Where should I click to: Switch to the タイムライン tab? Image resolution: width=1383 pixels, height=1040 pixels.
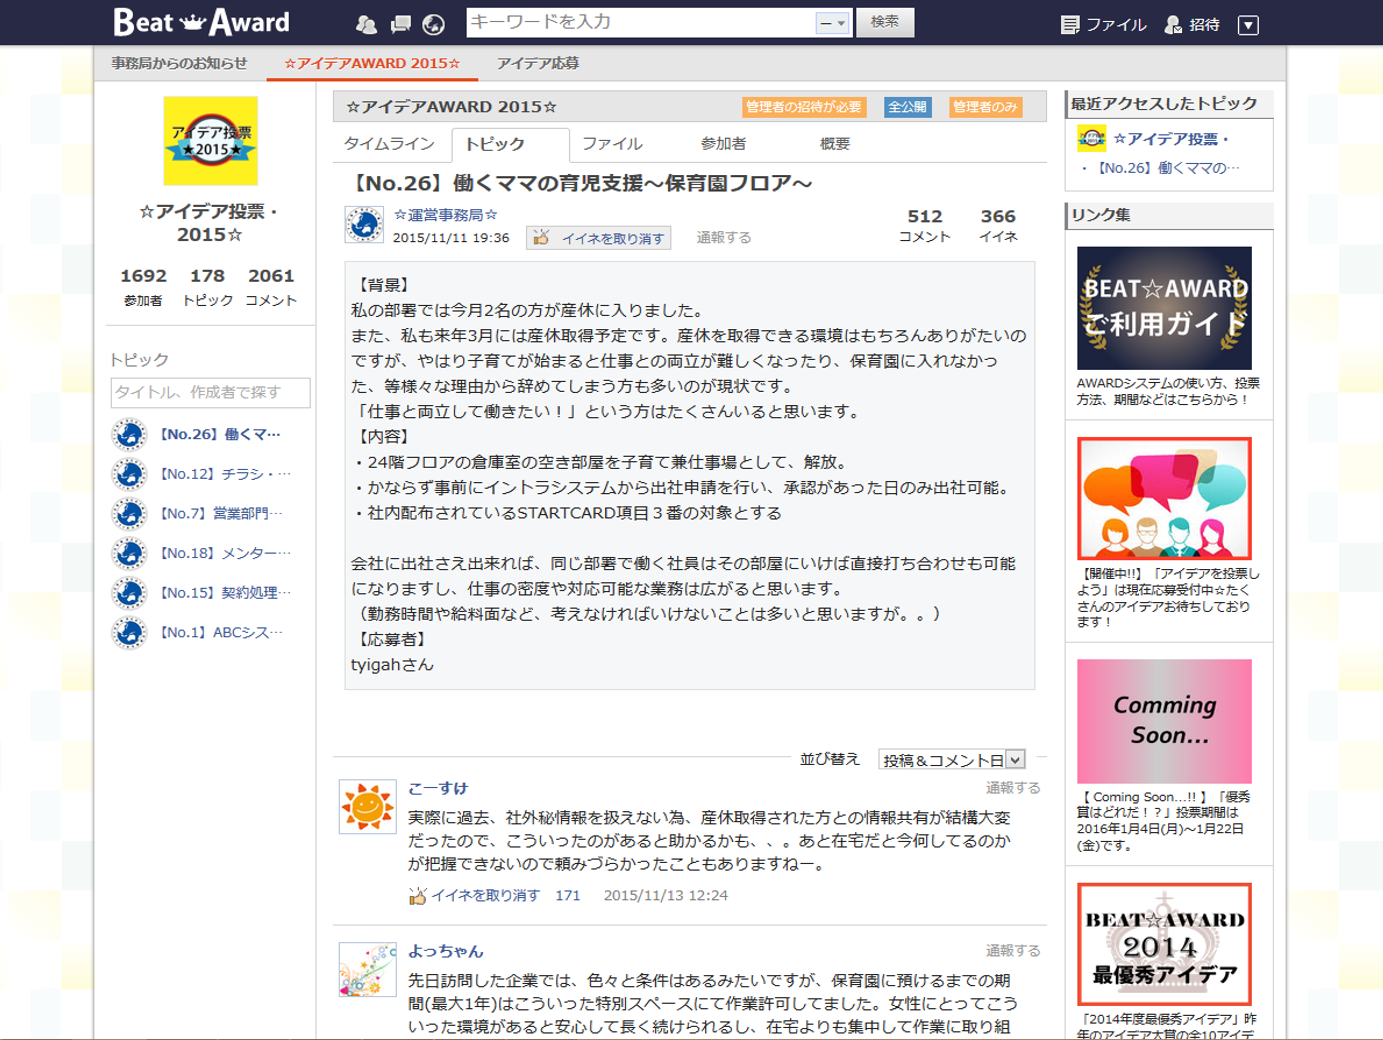pyautogui.click(x=389, y=144)
